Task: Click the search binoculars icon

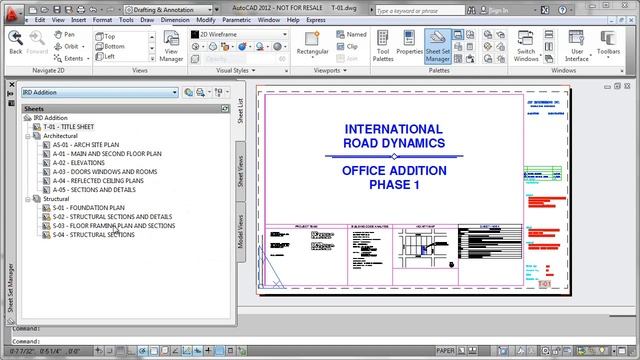Action: pos(471,10)
